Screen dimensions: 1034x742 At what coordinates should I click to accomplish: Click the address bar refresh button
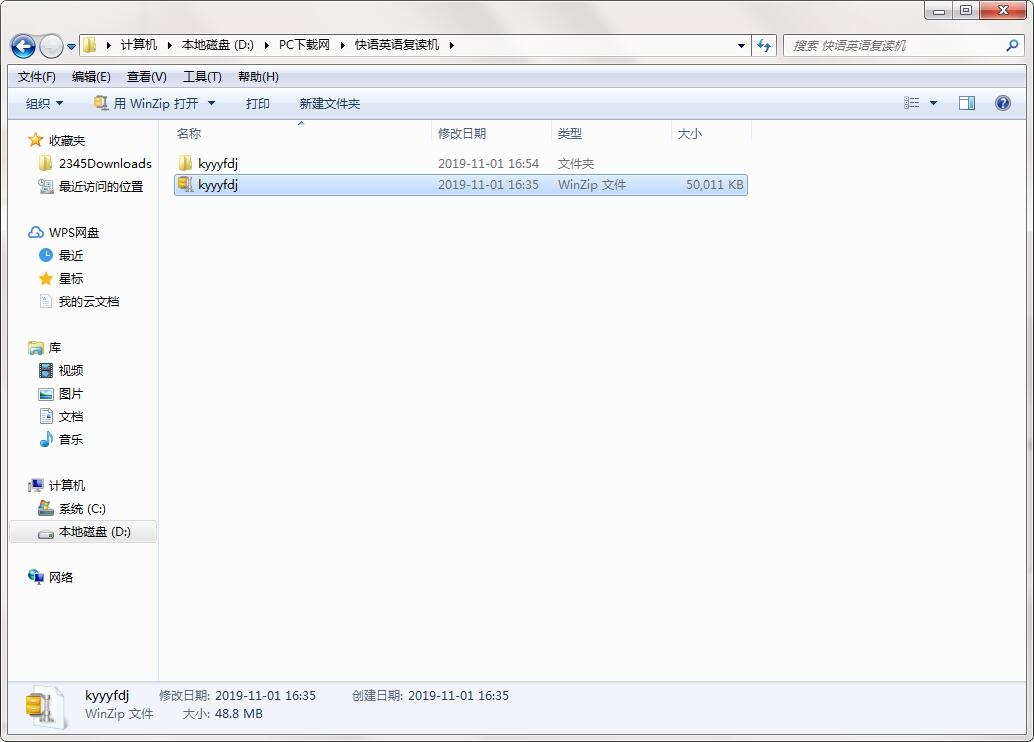764,46
